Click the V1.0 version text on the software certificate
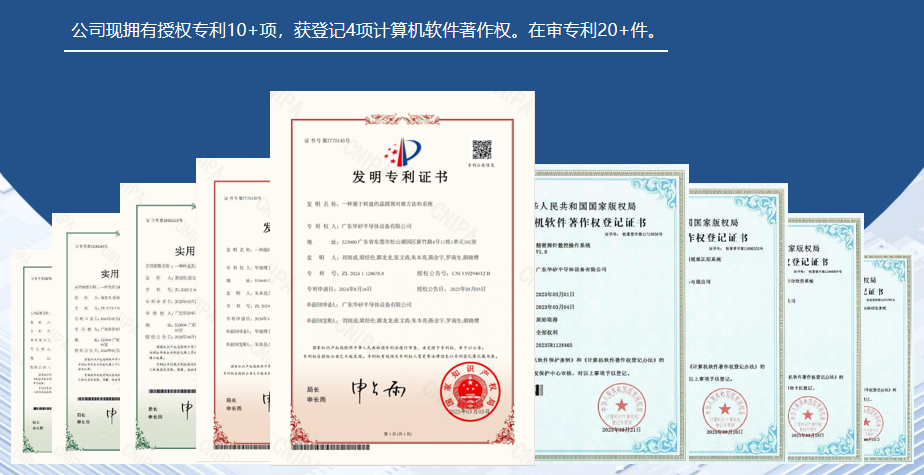924x475 pixels. (x=541, y=252)
